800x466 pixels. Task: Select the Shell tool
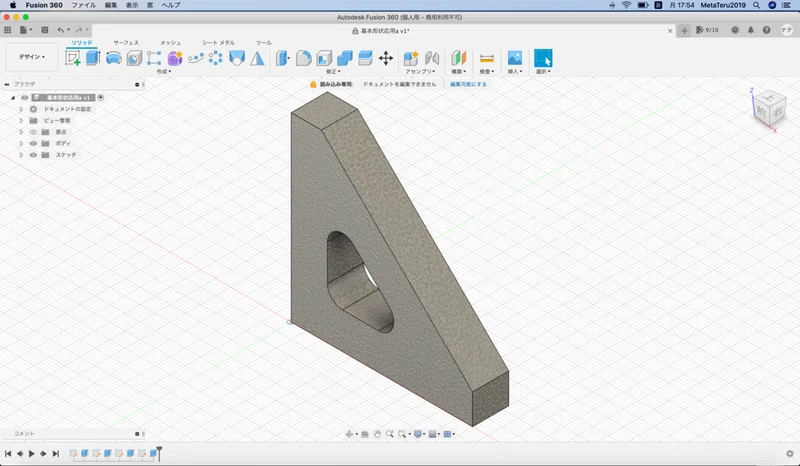click(x=324, y=58)
